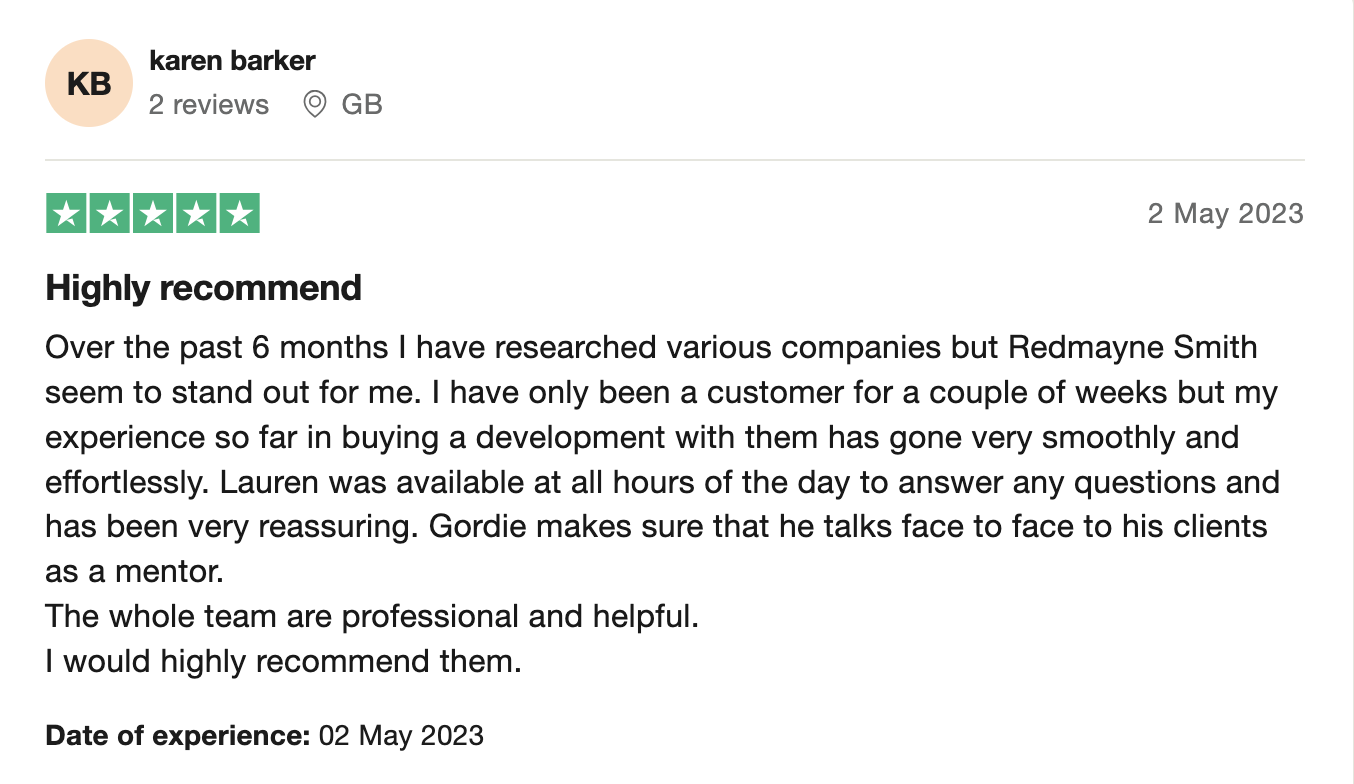Click the first green rating star

coord(66,213)
